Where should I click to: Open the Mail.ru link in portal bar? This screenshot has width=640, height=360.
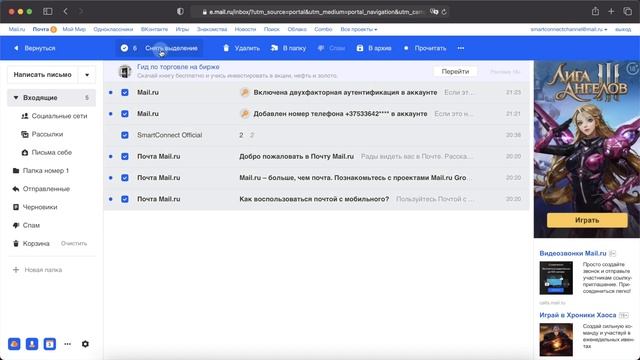click(17, 29)
